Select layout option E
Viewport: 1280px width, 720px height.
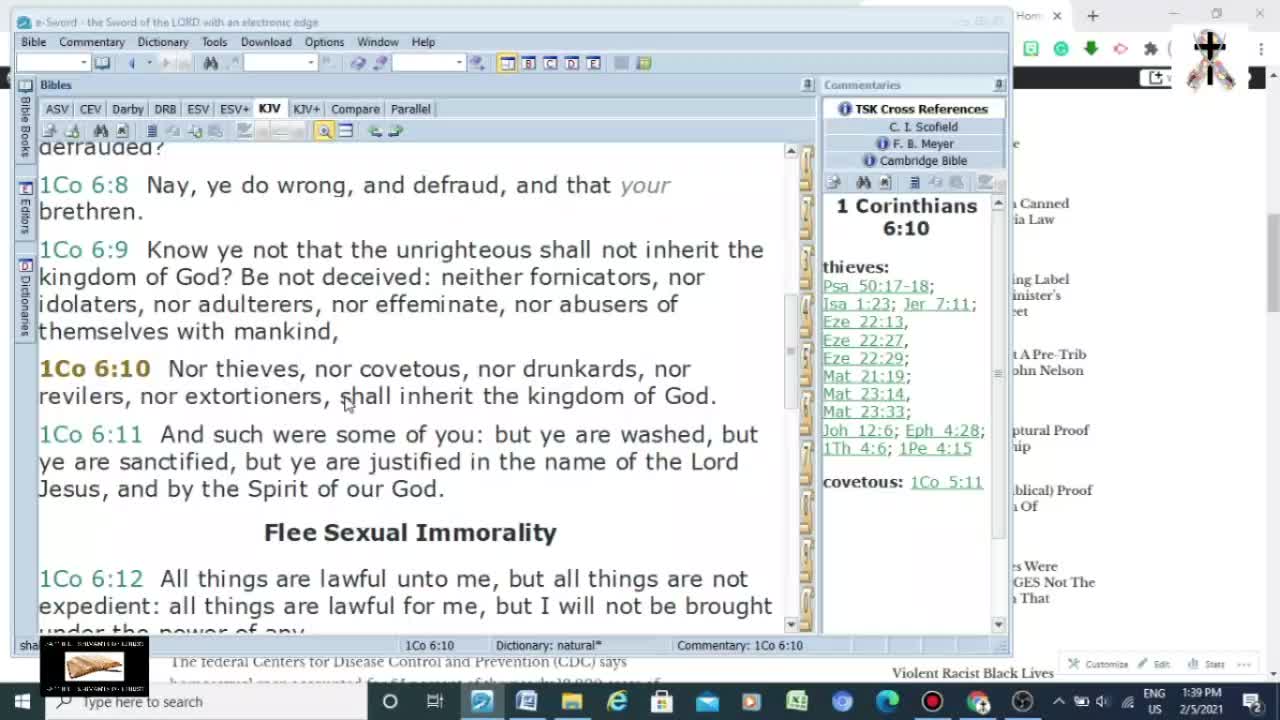pos(593,63)
